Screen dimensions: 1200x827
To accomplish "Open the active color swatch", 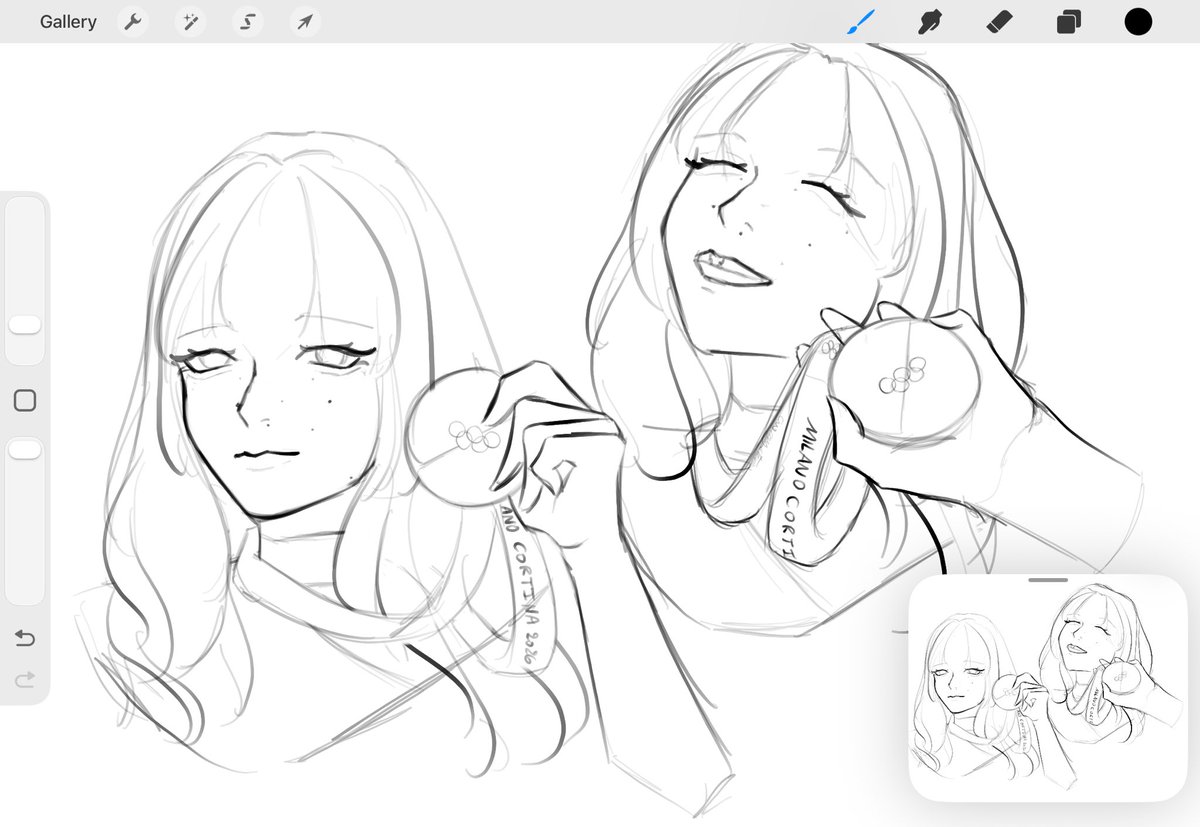I will (1138, 21).
